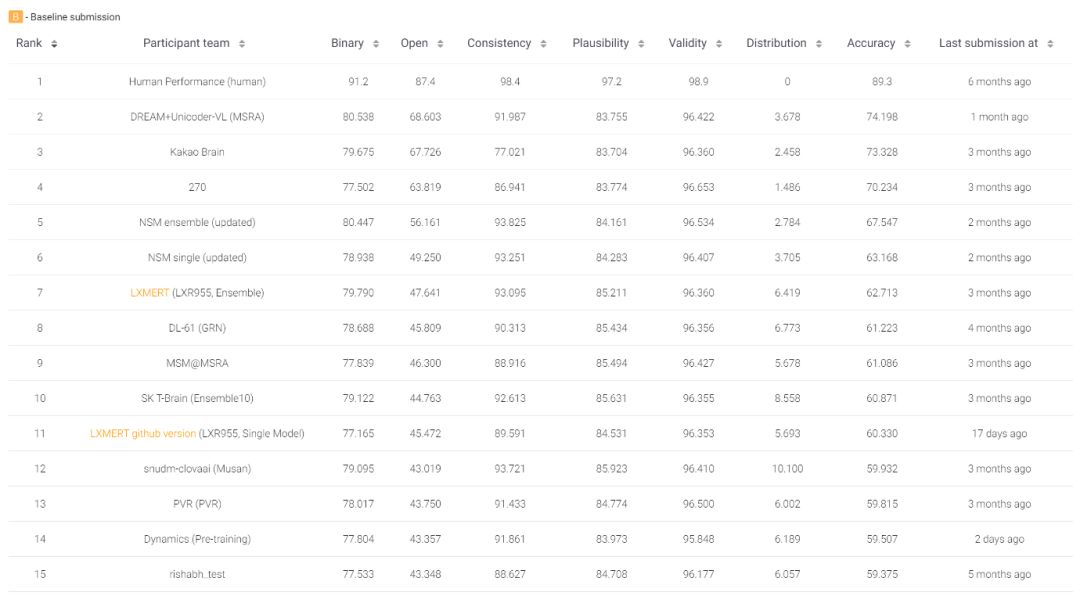The width and height of the screenshot is (1080, 596).
Task: Select the Dynamics (Pre-training) team entry
Action: coord(197,539)
